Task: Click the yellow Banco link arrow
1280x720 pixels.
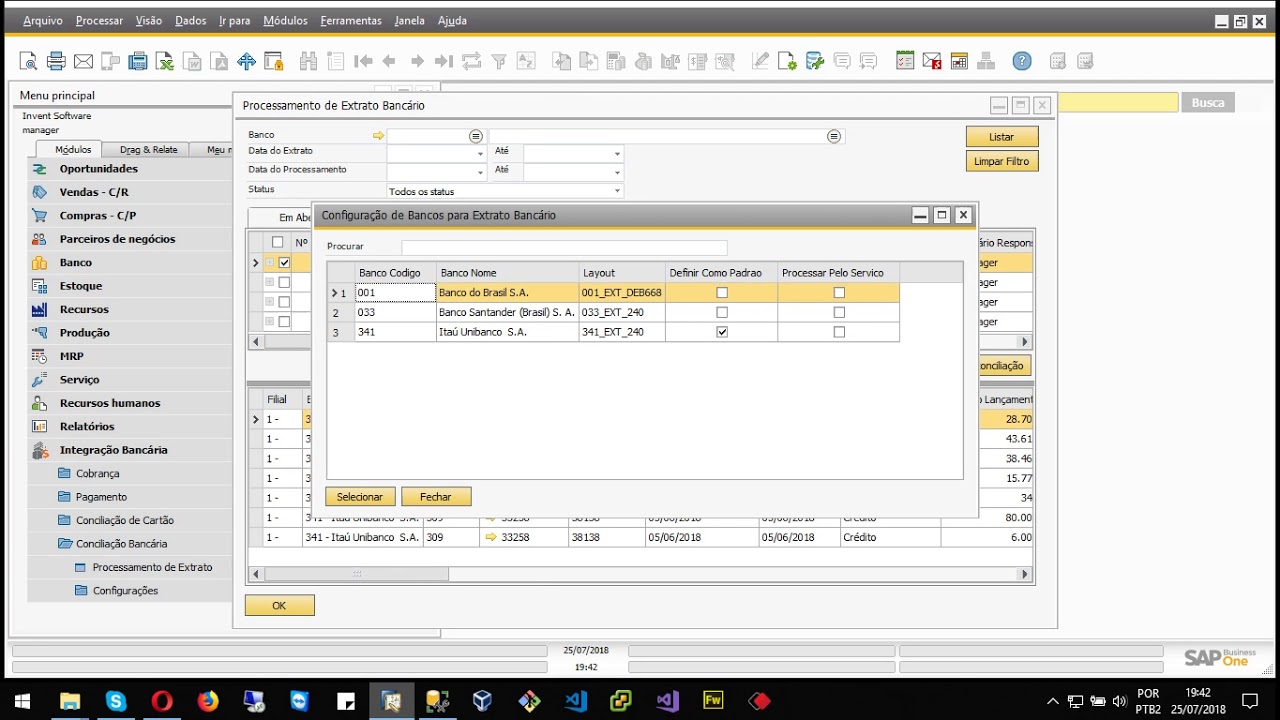Action: click(x=378, y=136)
